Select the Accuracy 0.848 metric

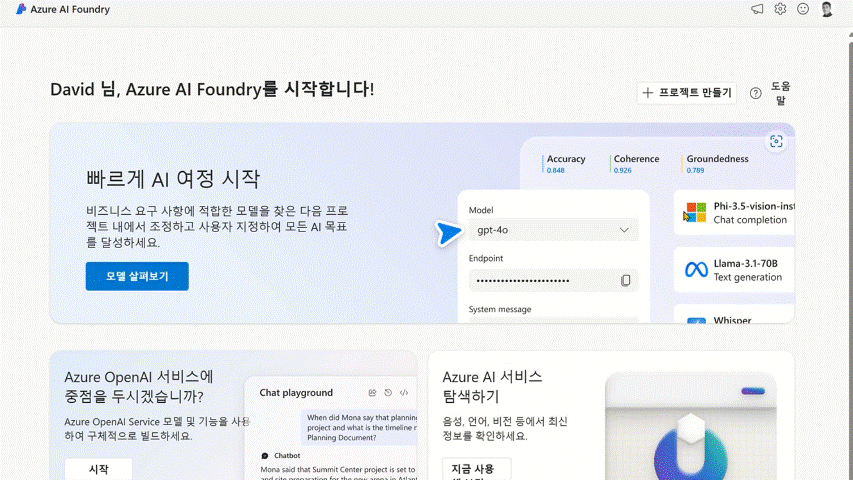click(564, 163)
